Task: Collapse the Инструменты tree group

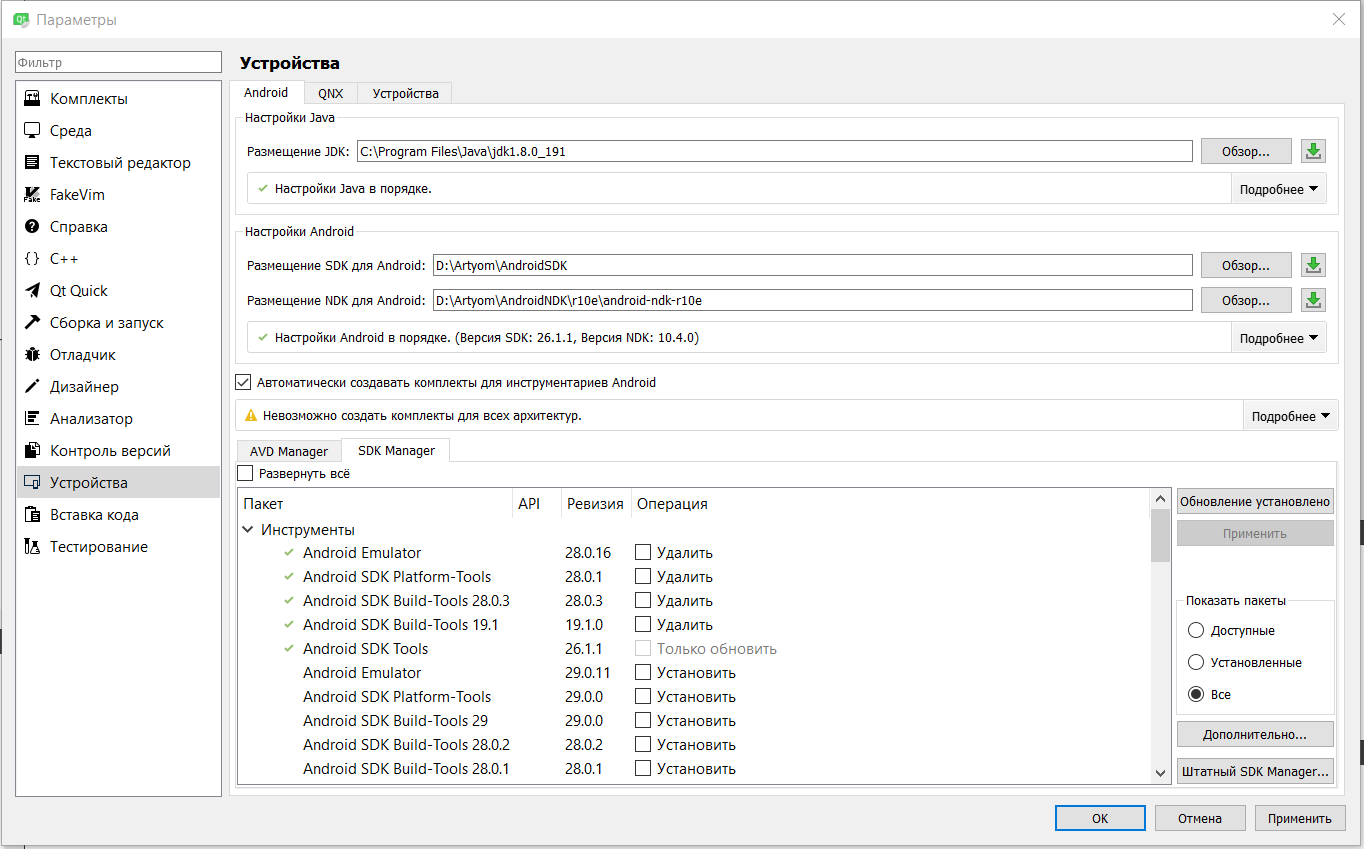Action: [x=248, y=530]
